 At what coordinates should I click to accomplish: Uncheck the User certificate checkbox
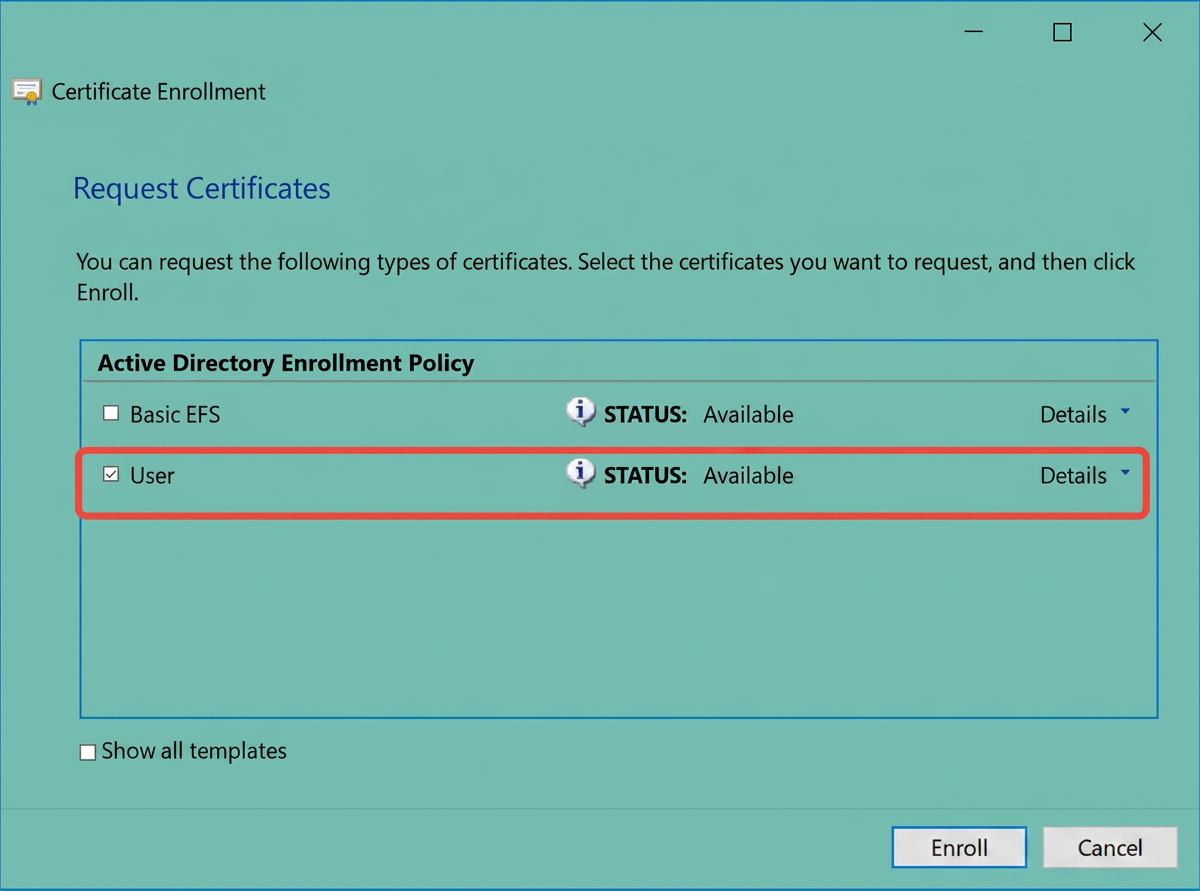click(111, 475)
